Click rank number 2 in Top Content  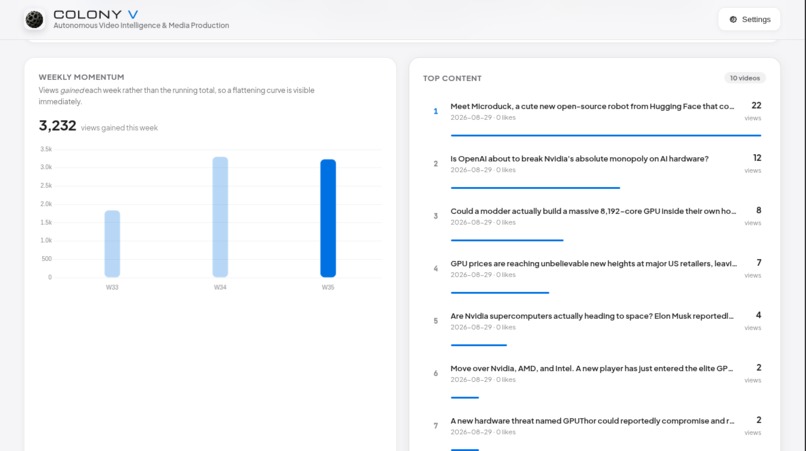point(435,164)
